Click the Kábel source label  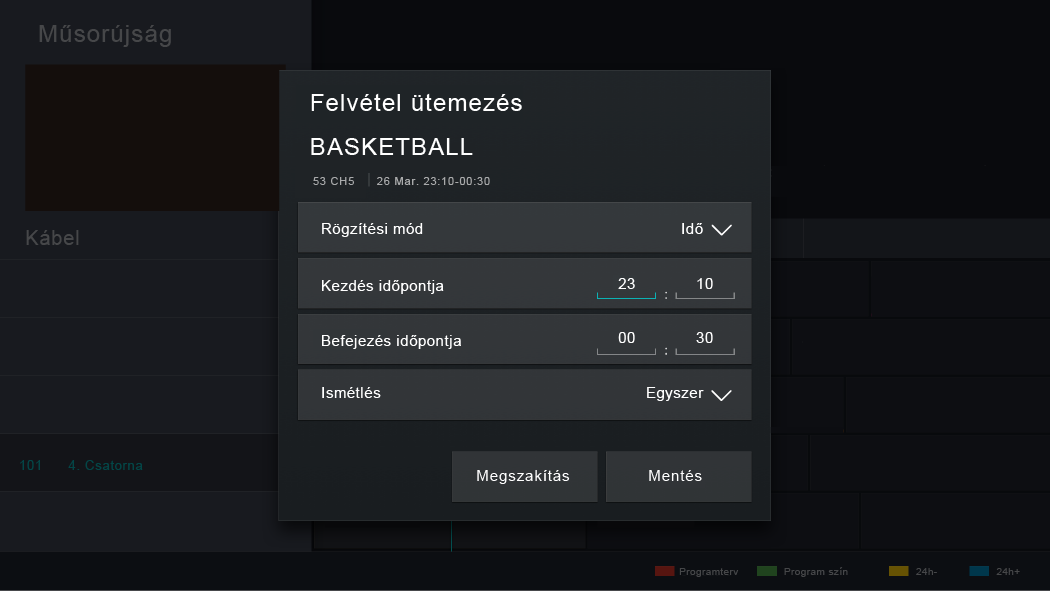click(52, 238)
